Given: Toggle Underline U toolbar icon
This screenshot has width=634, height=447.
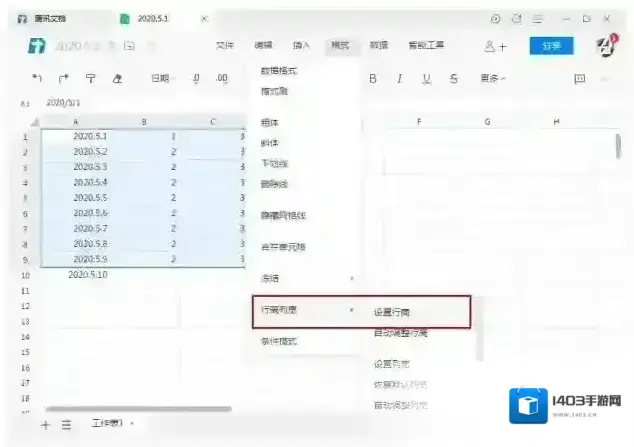Looking at the screenshot, I should pos(426,78).
